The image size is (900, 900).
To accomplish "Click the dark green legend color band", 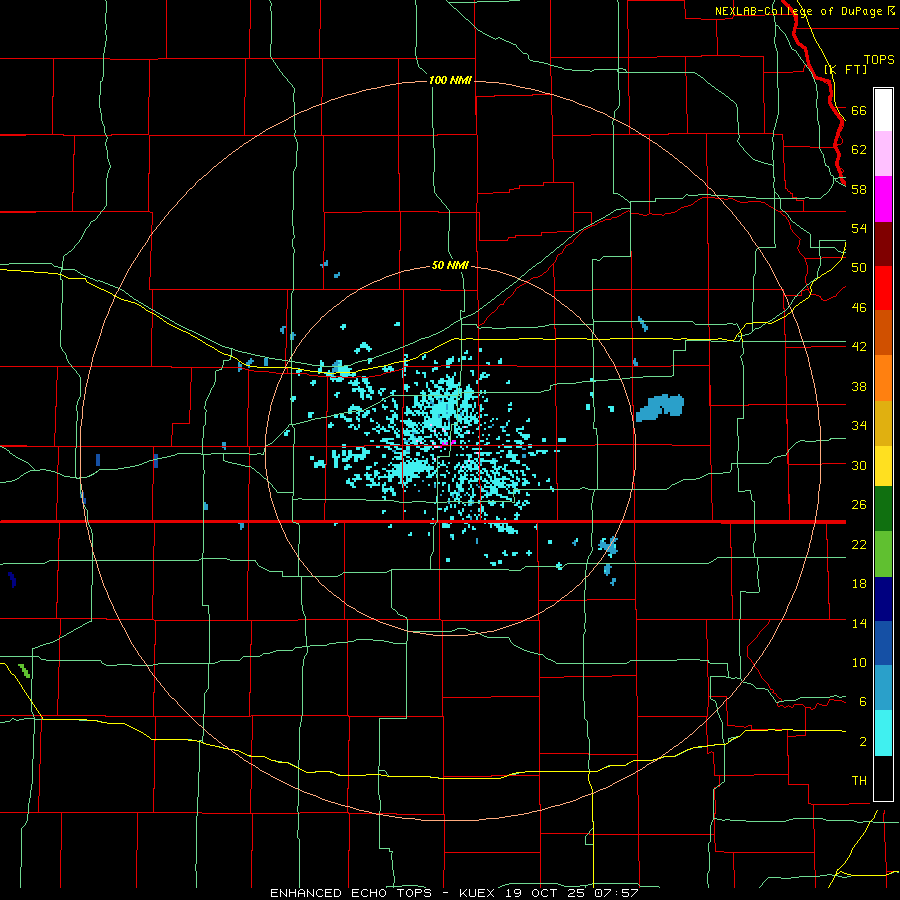I will [883, 509].
